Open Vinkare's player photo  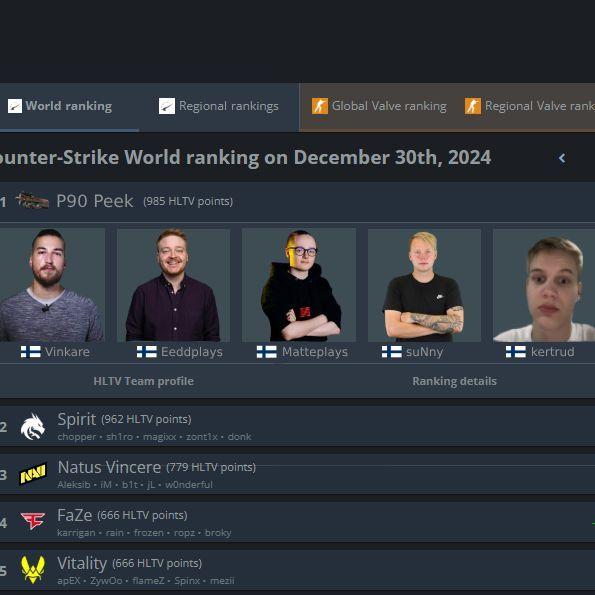[x=52, y=285]
